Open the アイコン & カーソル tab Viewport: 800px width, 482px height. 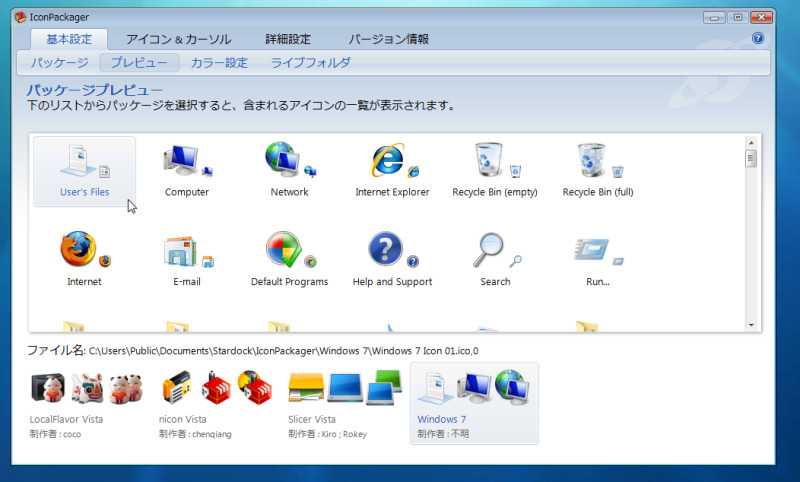pos(178,39)
